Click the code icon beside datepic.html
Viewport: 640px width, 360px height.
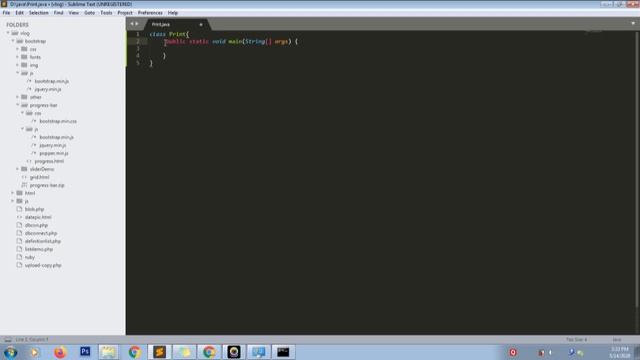(19, 217)
